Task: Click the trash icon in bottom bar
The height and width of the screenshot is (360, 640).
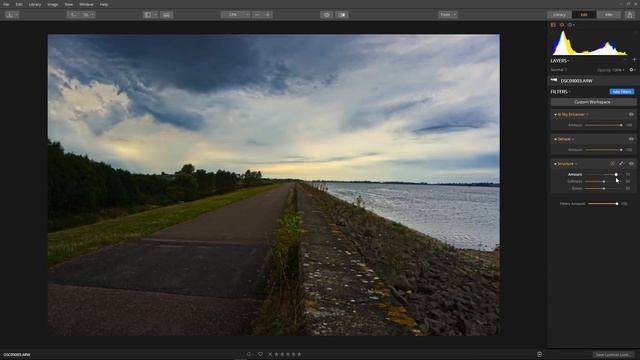Action: click(540, 354)
